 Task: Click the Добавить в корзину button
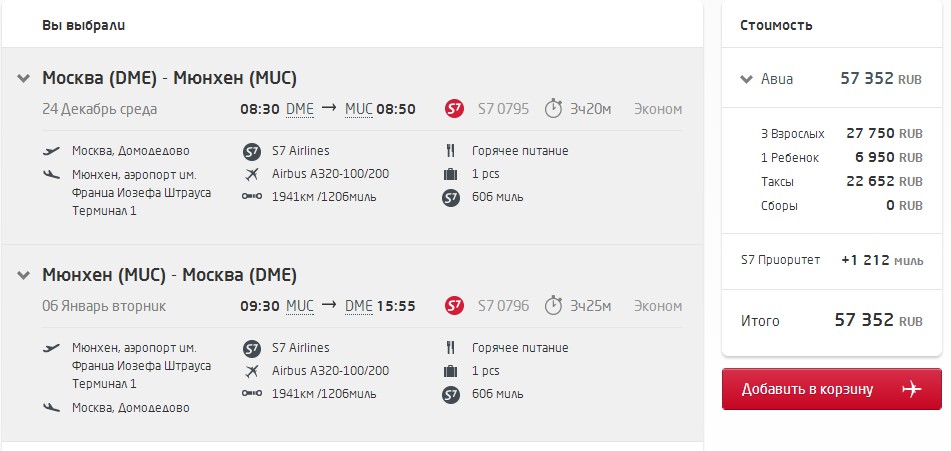[832, 389]
